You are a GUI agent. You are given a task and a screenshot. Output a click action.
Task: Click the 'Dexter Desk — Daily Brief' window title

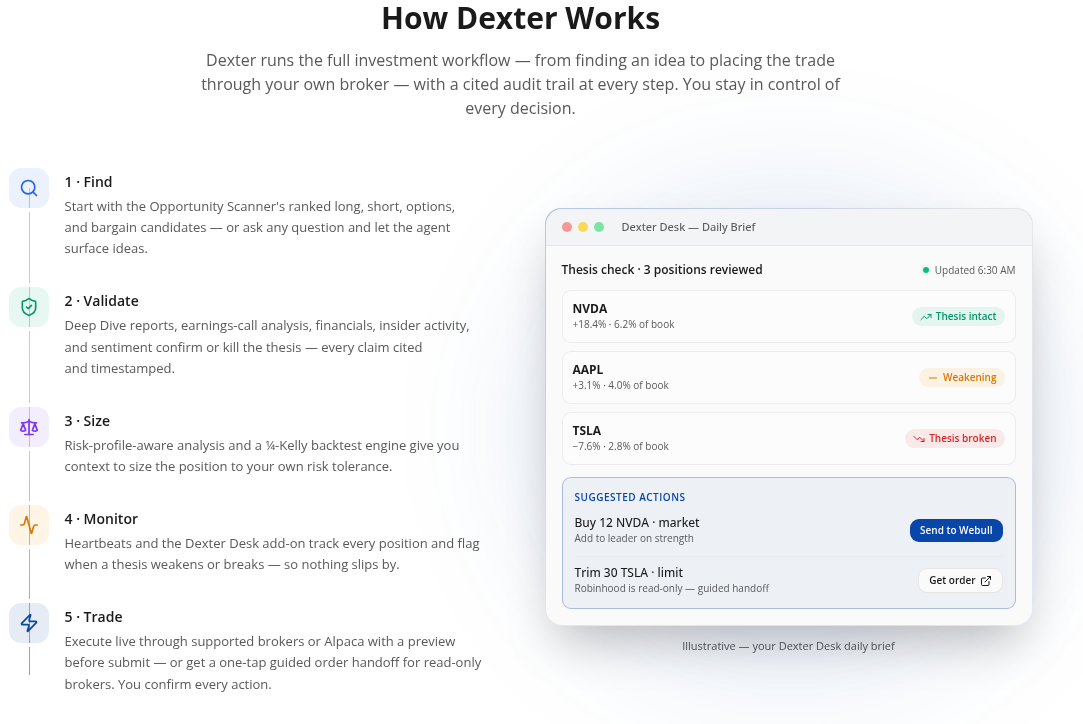click(x=688, y=227)
